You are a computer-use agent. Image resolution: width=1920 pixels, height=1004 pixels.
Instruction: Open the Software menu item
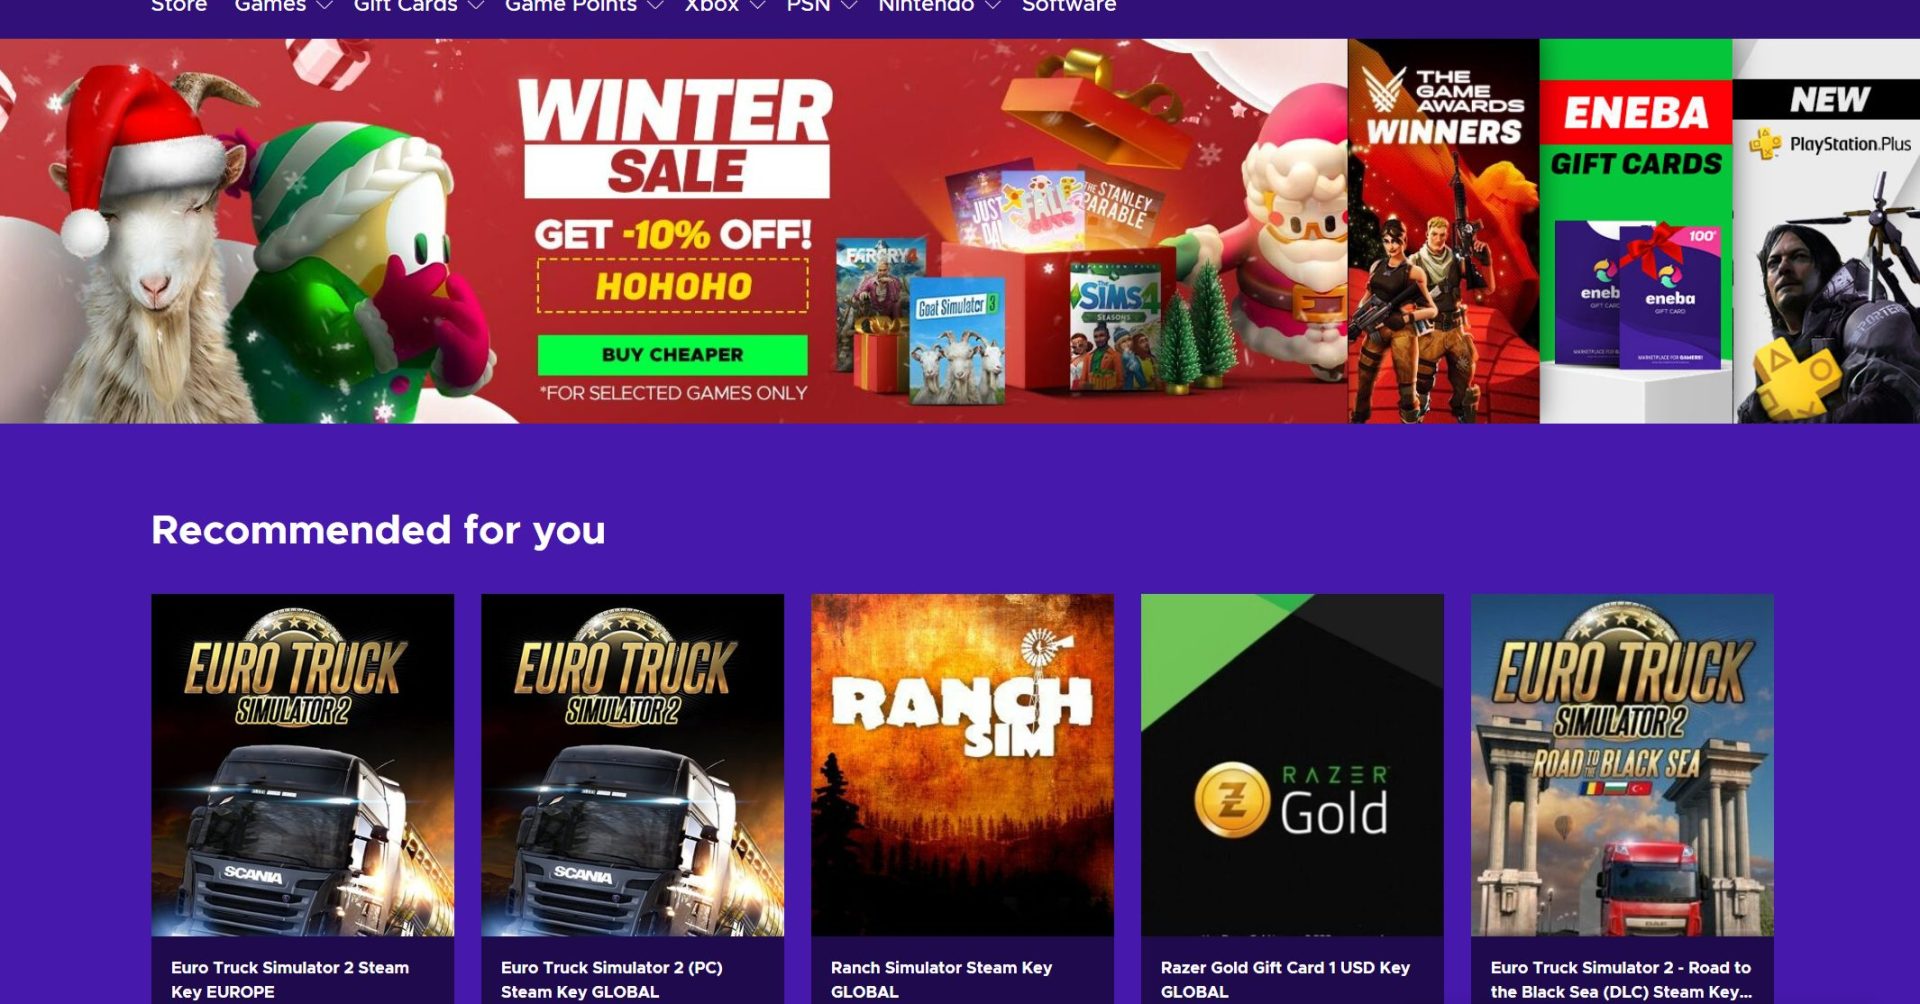pos(1069,6)
